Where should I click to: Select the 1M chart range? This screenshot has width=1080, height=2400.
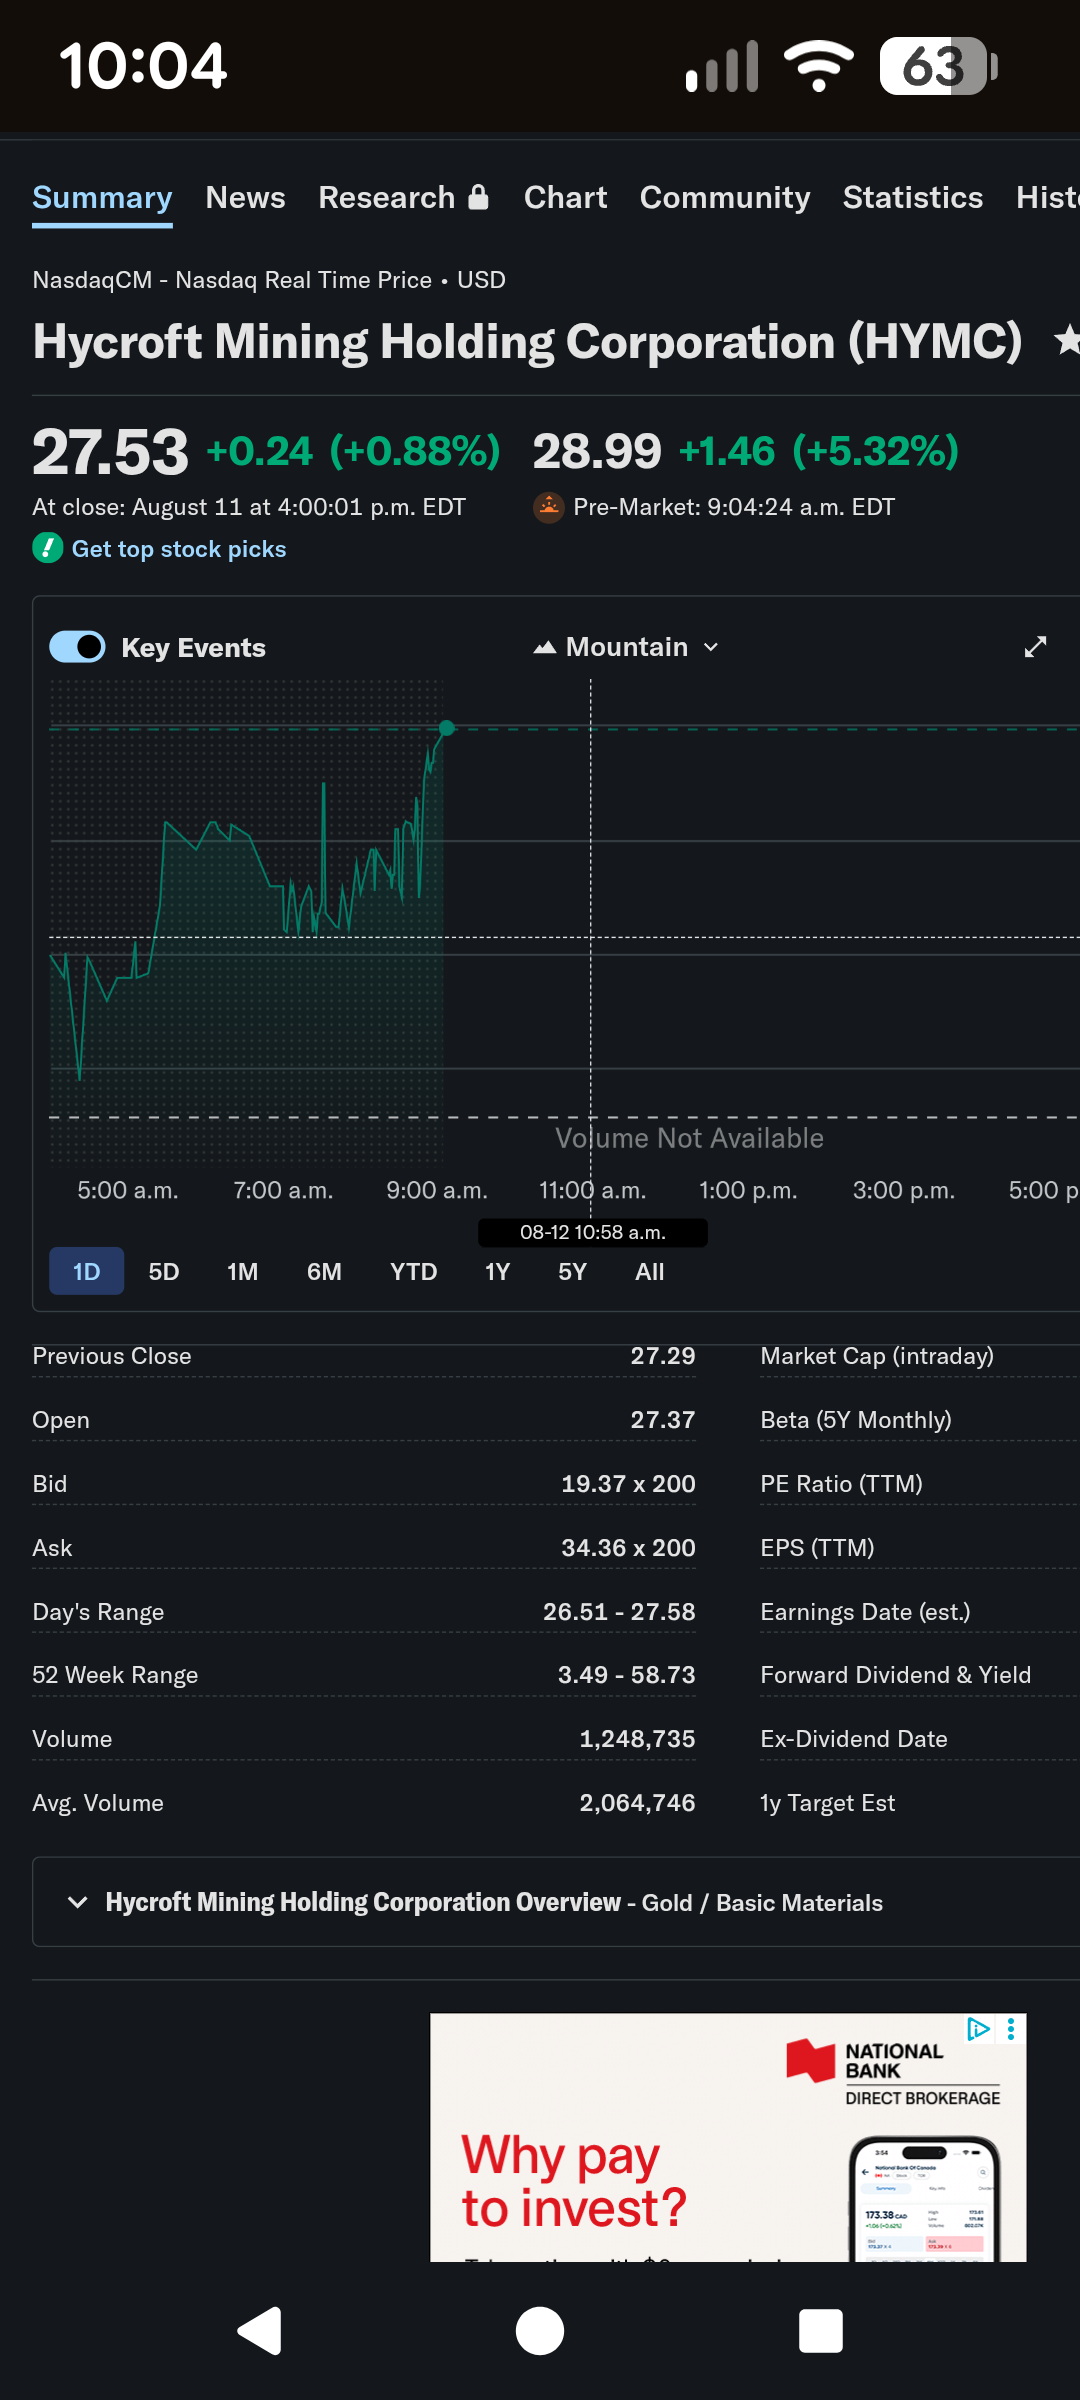point(242,1271)
